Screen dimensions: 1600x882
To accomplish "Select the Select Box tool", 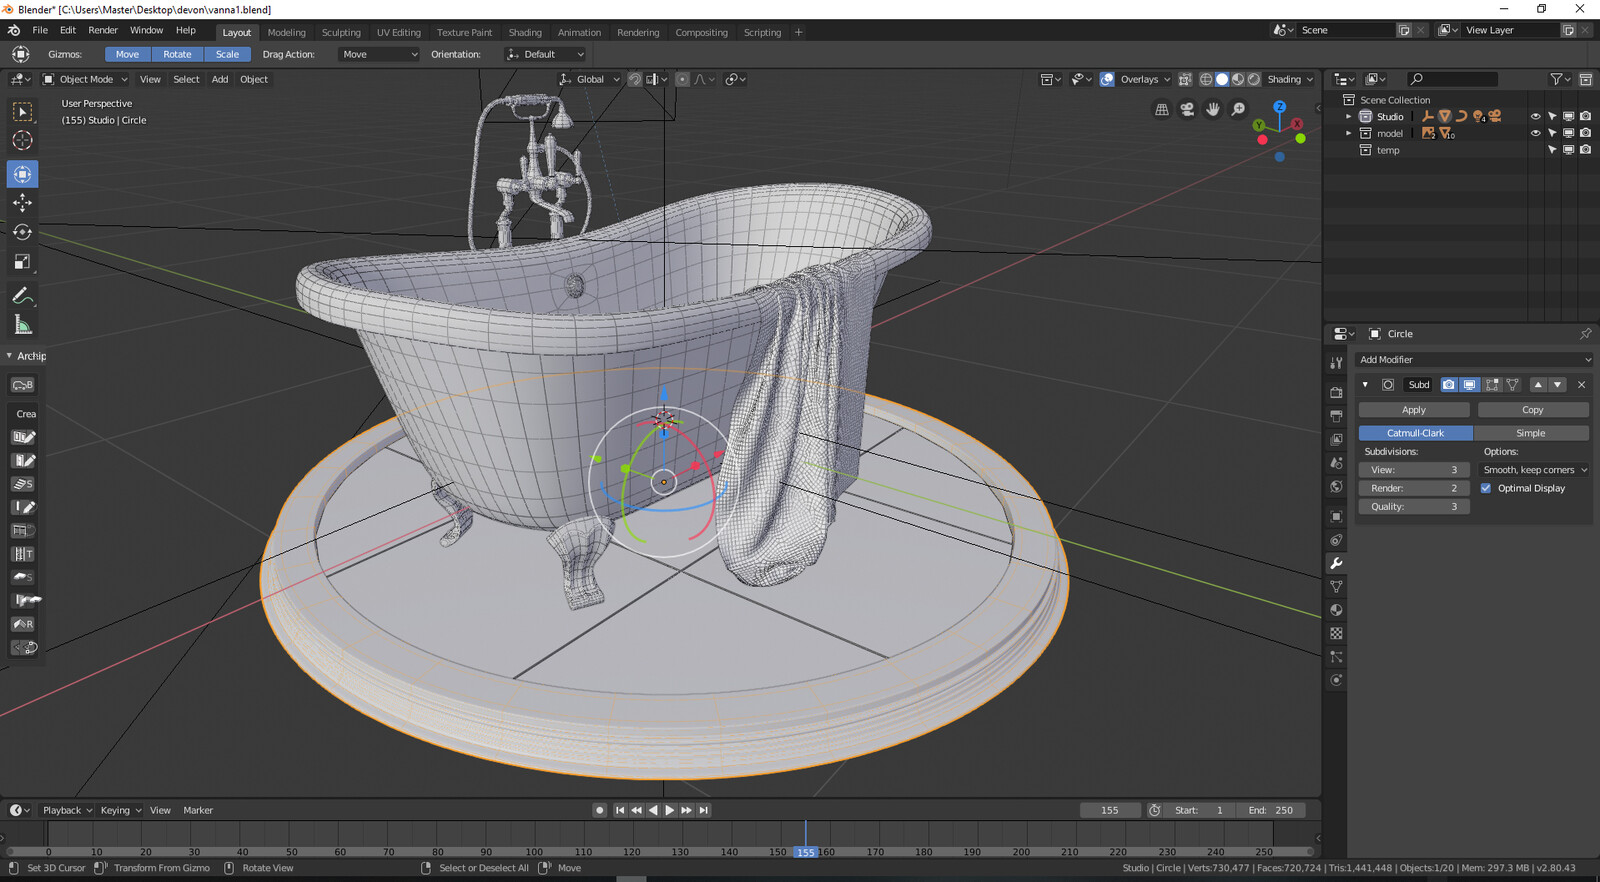I will click(22, 112).
